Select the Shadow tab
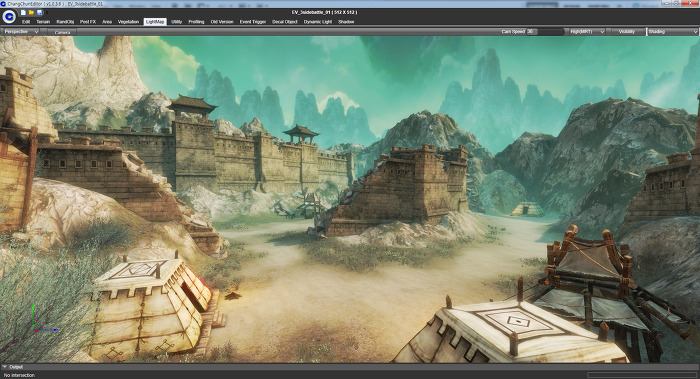The height and width of the screenshot is (379, 700). (x=346, y=21)
